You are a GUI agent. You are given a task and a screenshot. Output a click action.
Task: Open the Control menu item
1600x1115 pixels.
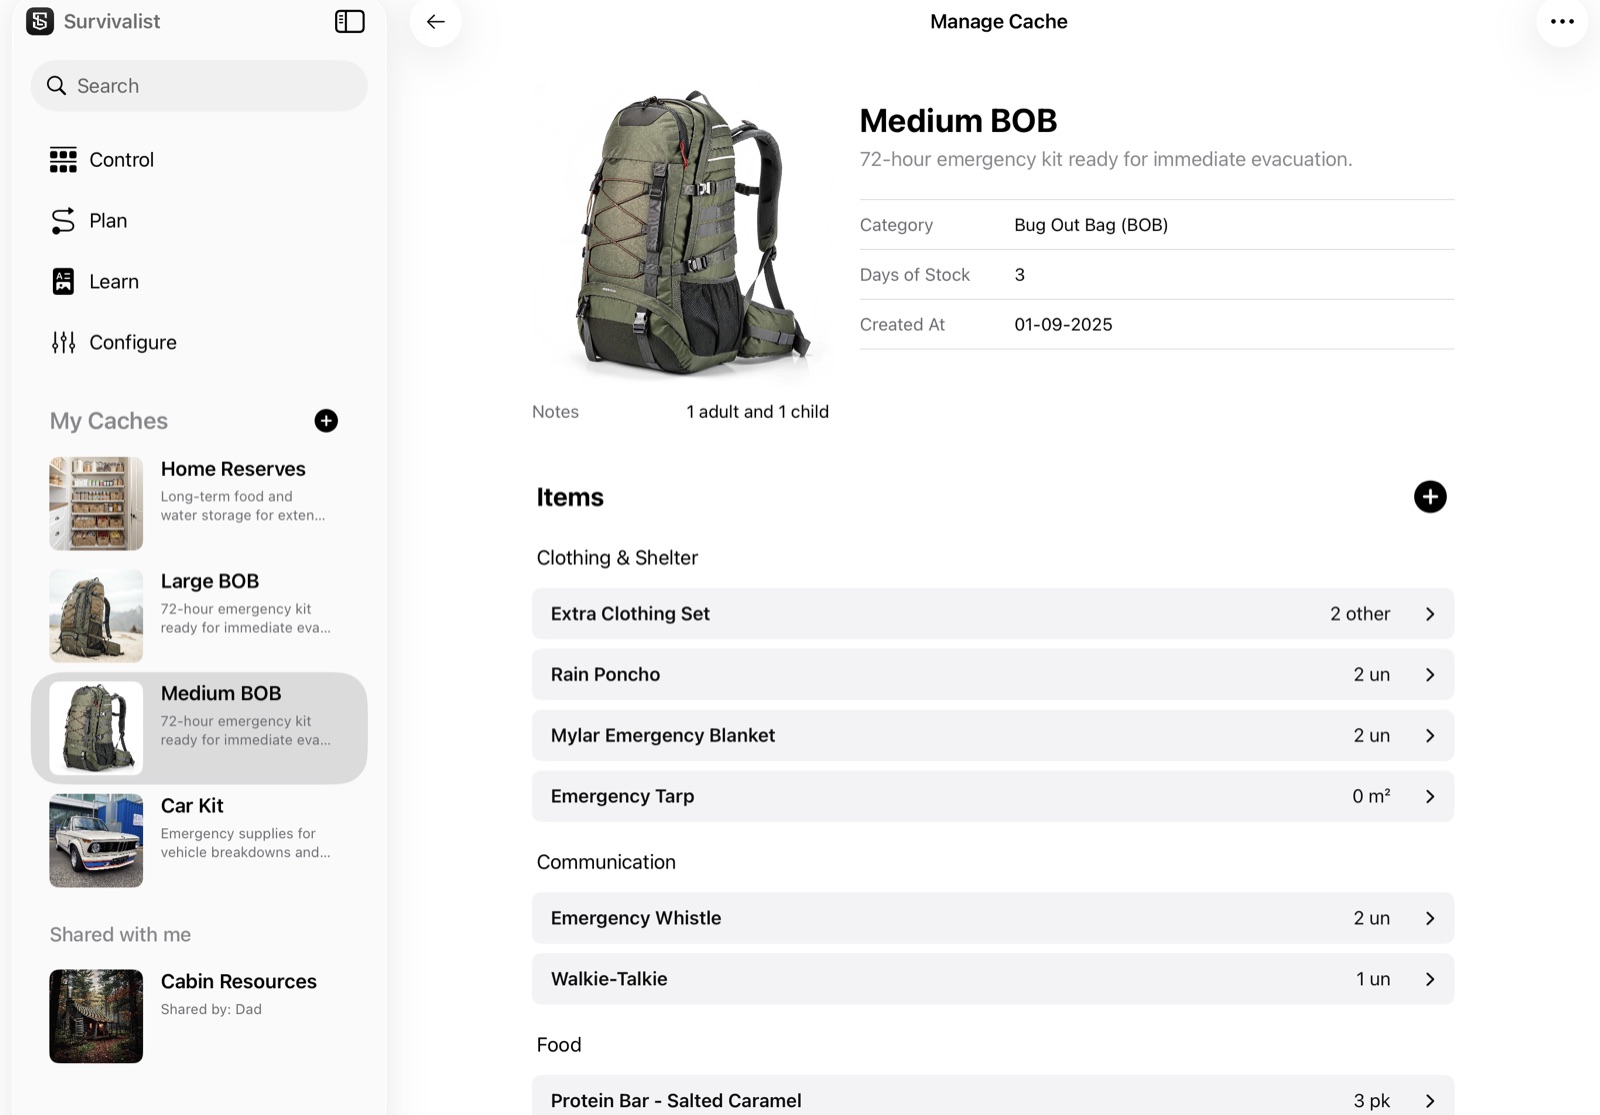[x=199, y=160]
